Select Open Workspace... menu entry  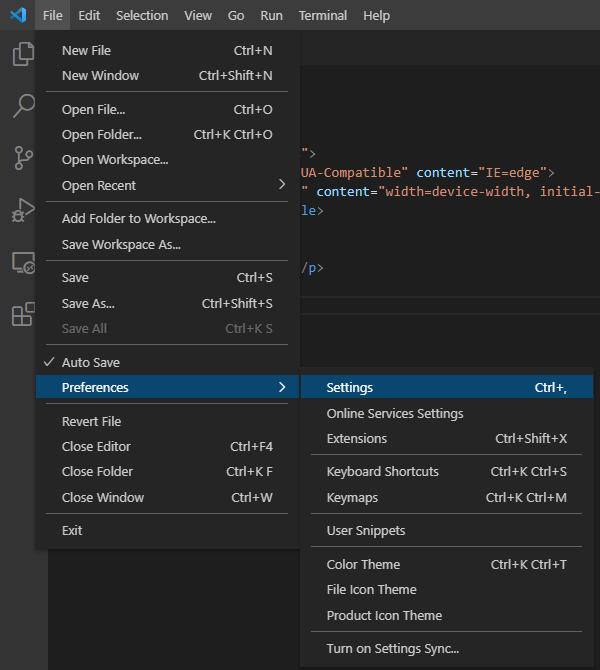(167, 160)
